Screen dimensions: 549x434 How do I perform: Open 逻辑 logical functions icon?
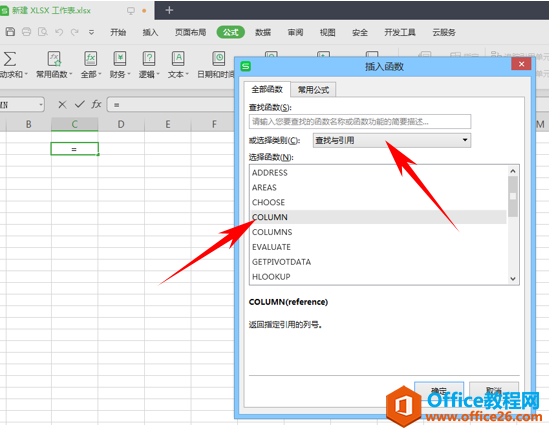coord(149,58)
